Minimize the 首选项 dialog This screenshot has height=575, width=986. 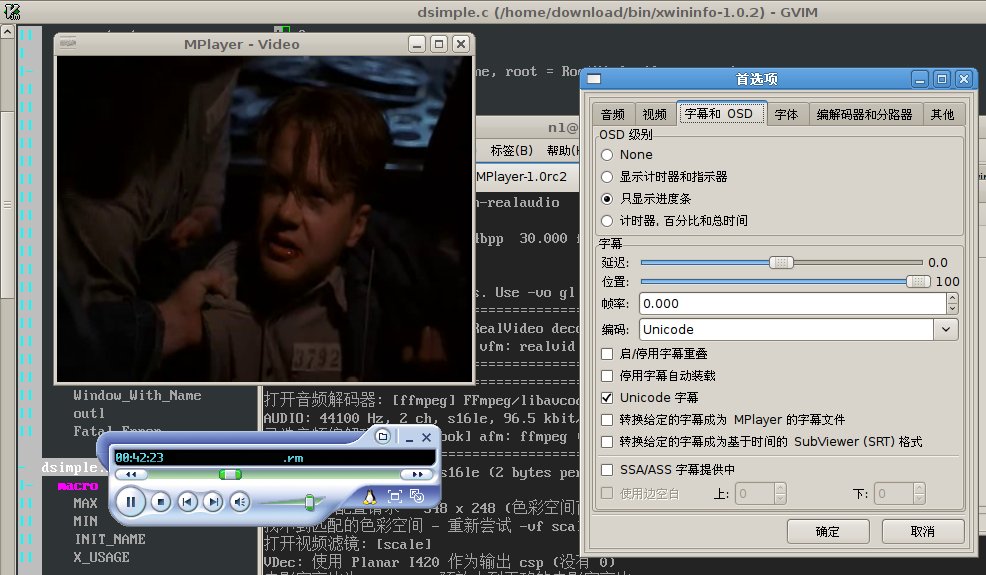(920, 79)
